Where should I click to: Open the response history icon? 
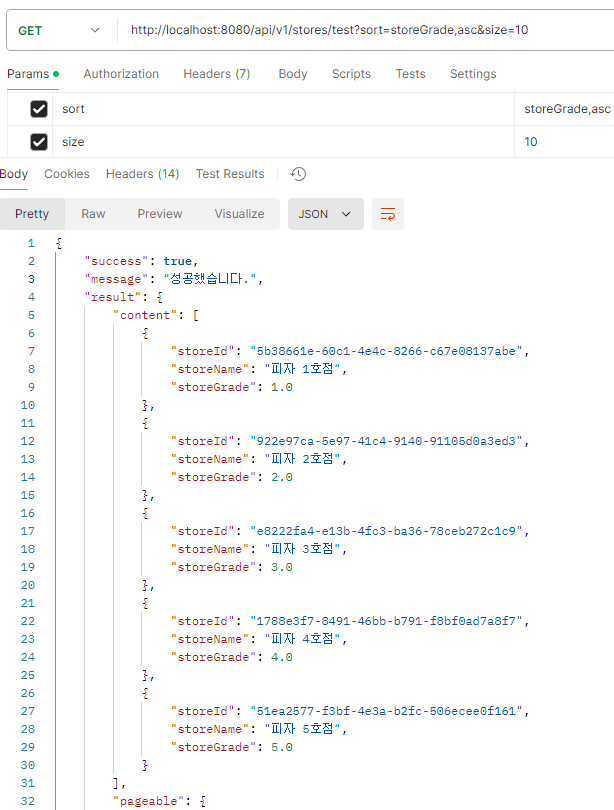click(298, 174)
